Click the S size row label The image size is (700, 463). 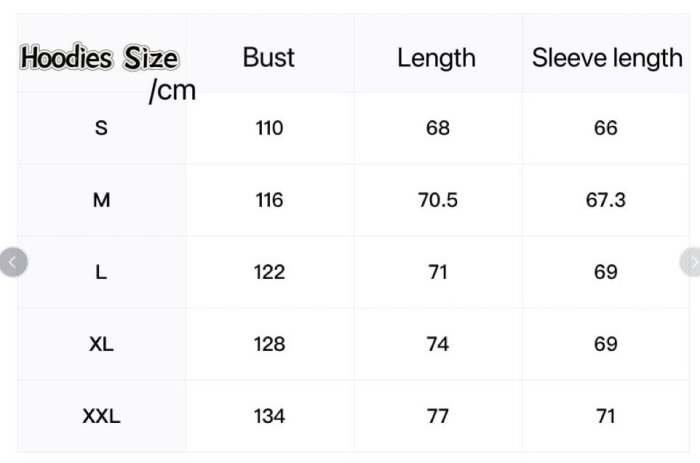(x=101, y=128)
